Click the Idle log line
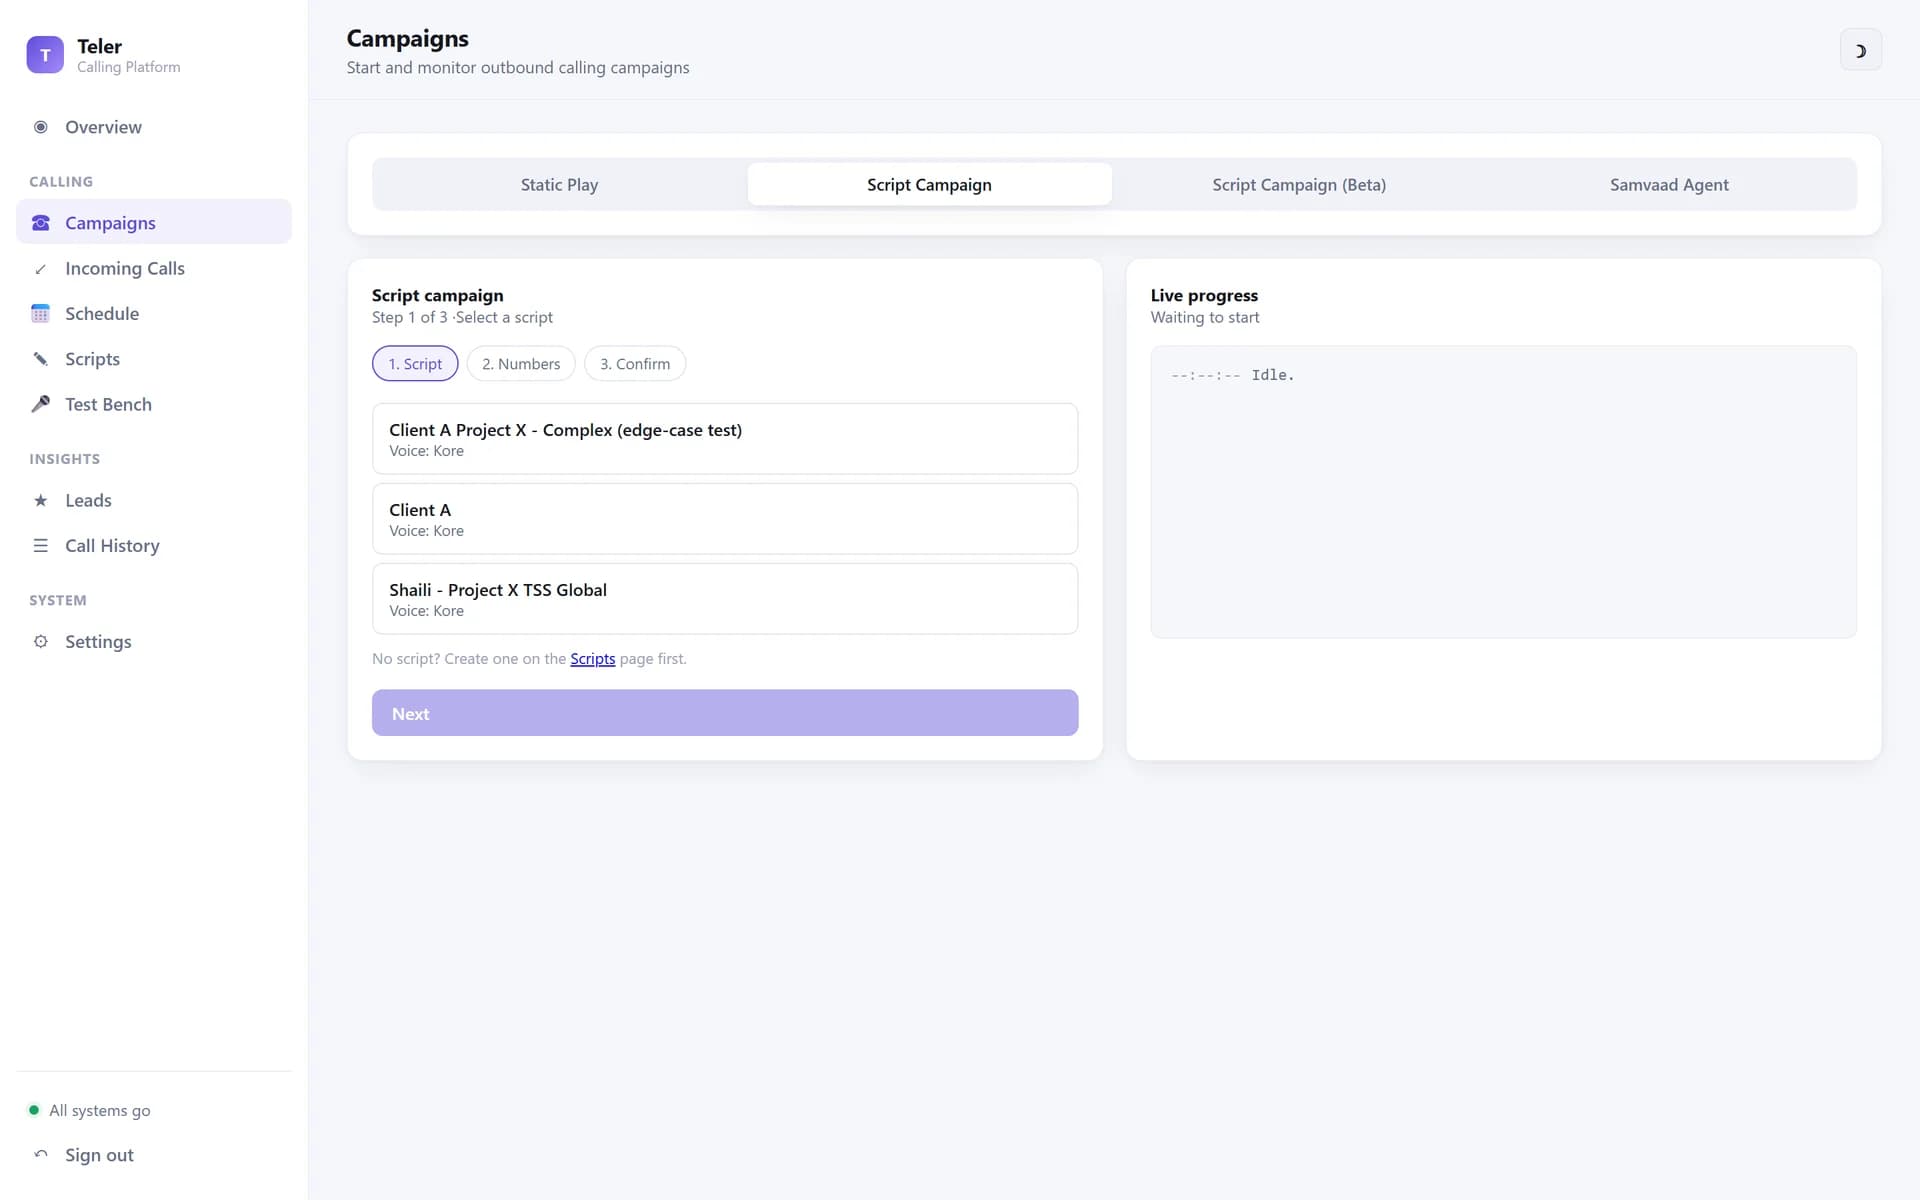The height and width of the screenshot is (1200, 1920). point(1232,375)
